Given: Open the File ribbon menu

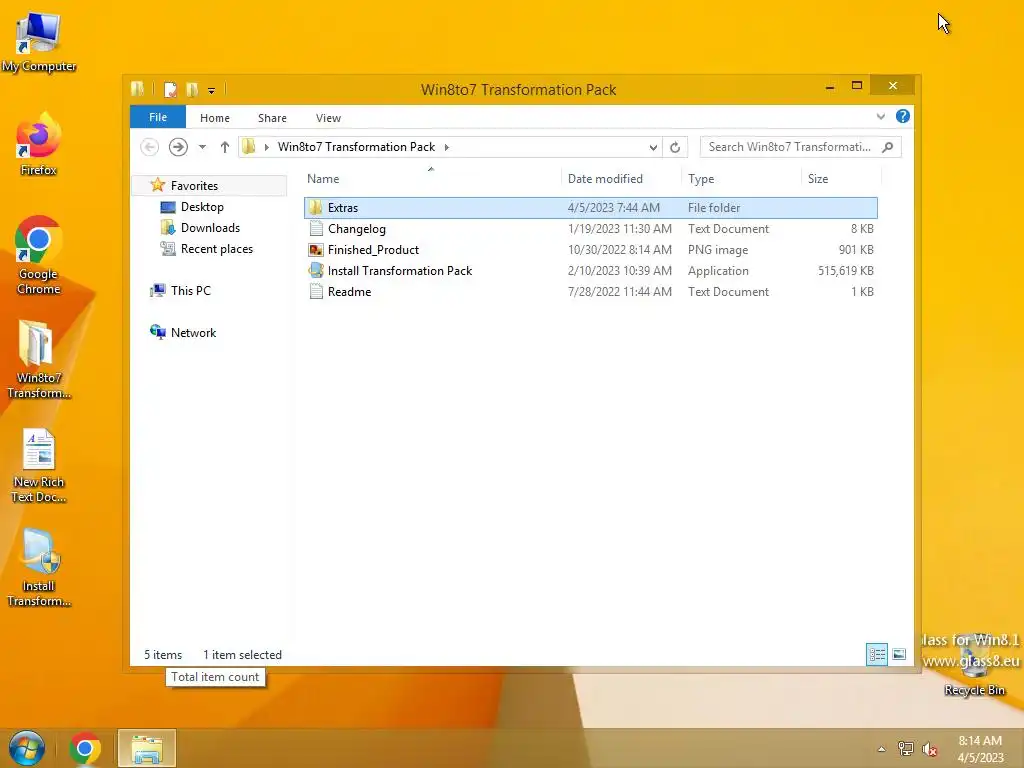Looking at the screenshot, I should [x=158, y=117].
